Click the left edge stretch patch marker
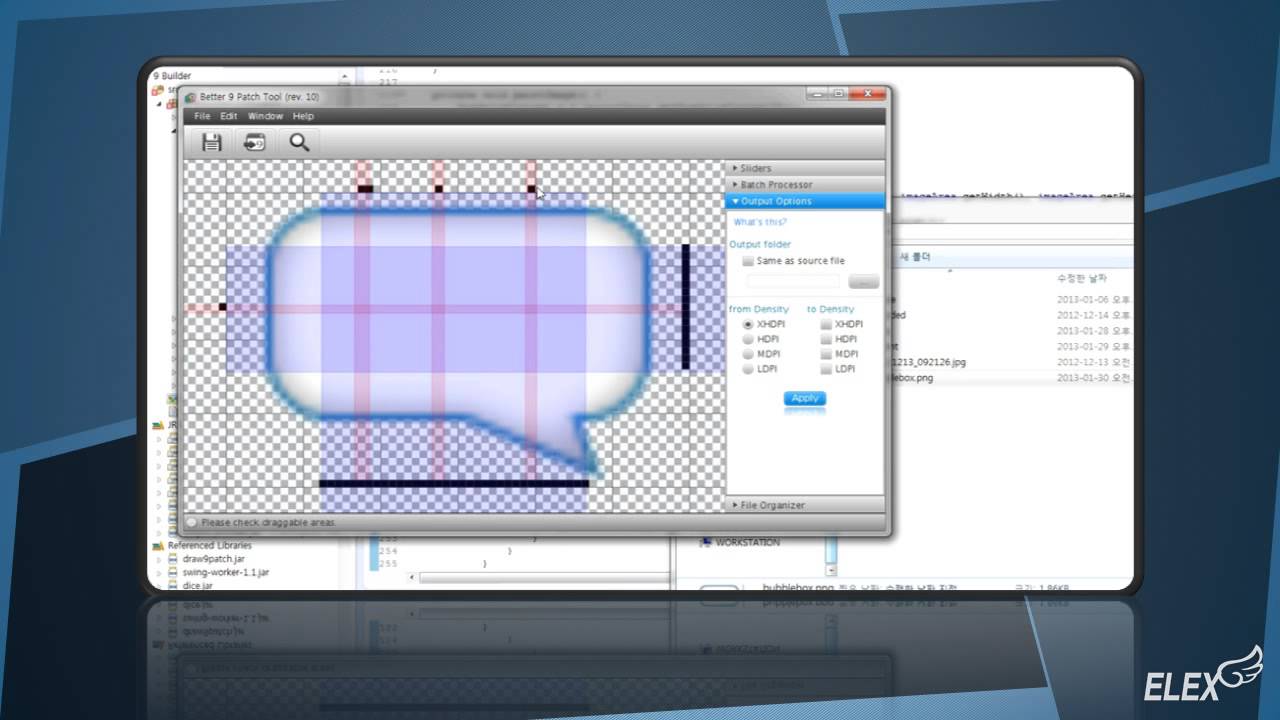1280x720 pixels. point(223,307)
